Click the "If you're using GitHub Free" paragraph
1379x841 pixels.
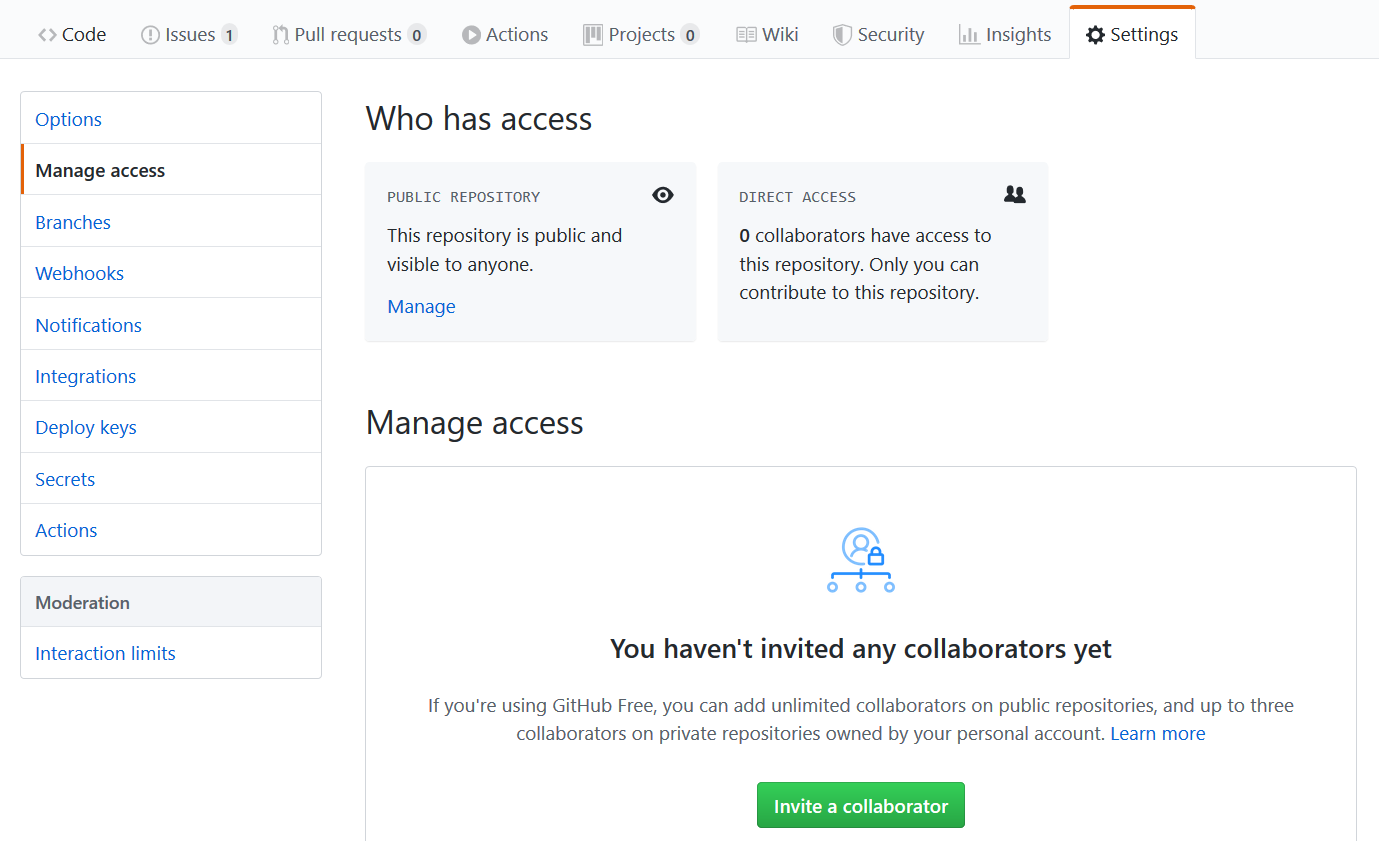pyautogui.click(x=861, y=719)
